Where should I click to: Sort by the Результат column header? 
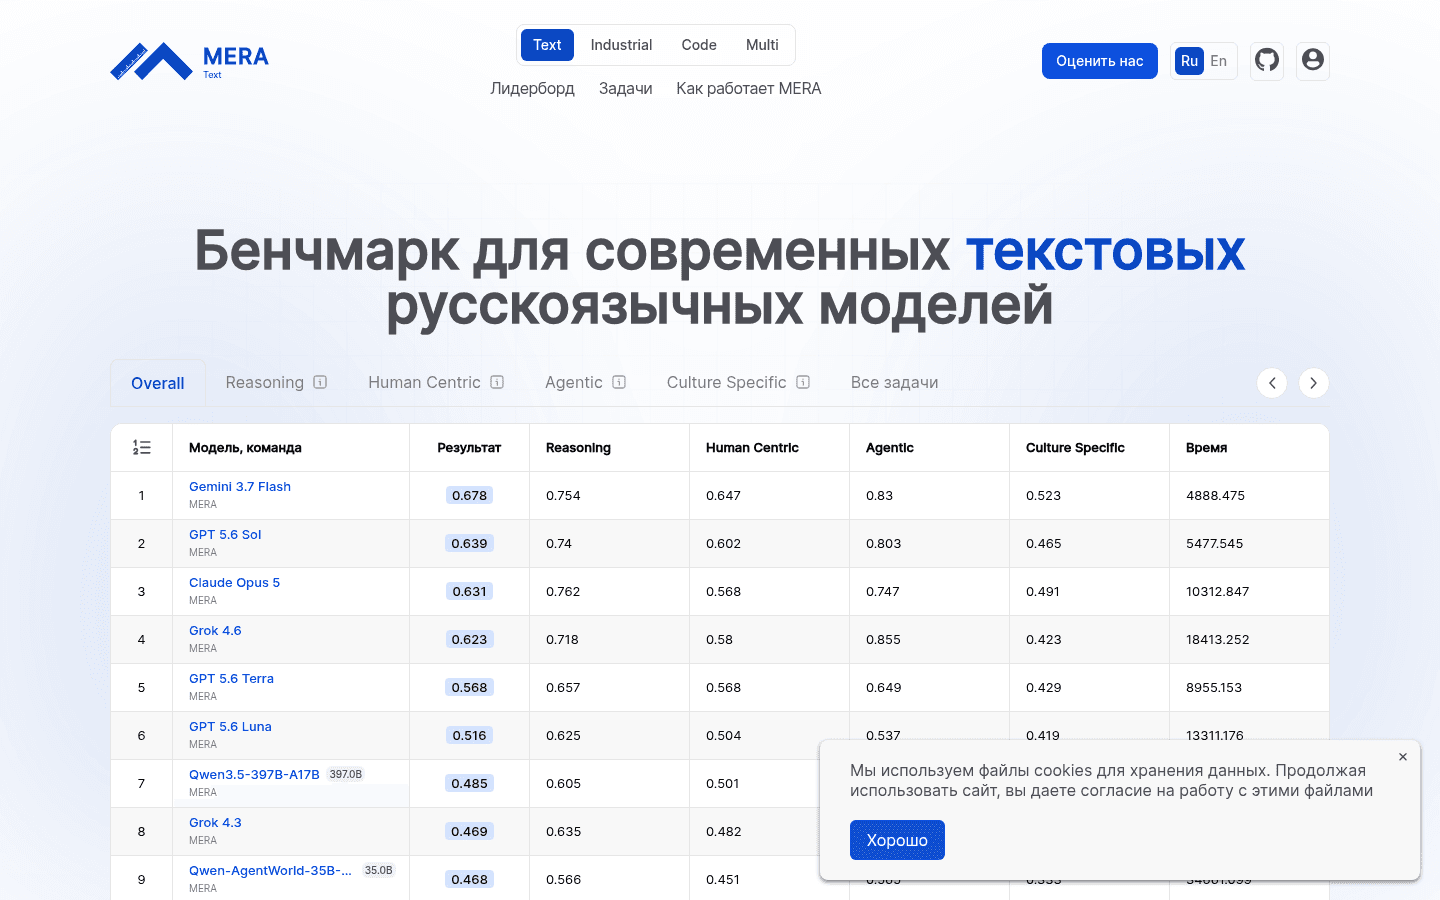point(469,448)
